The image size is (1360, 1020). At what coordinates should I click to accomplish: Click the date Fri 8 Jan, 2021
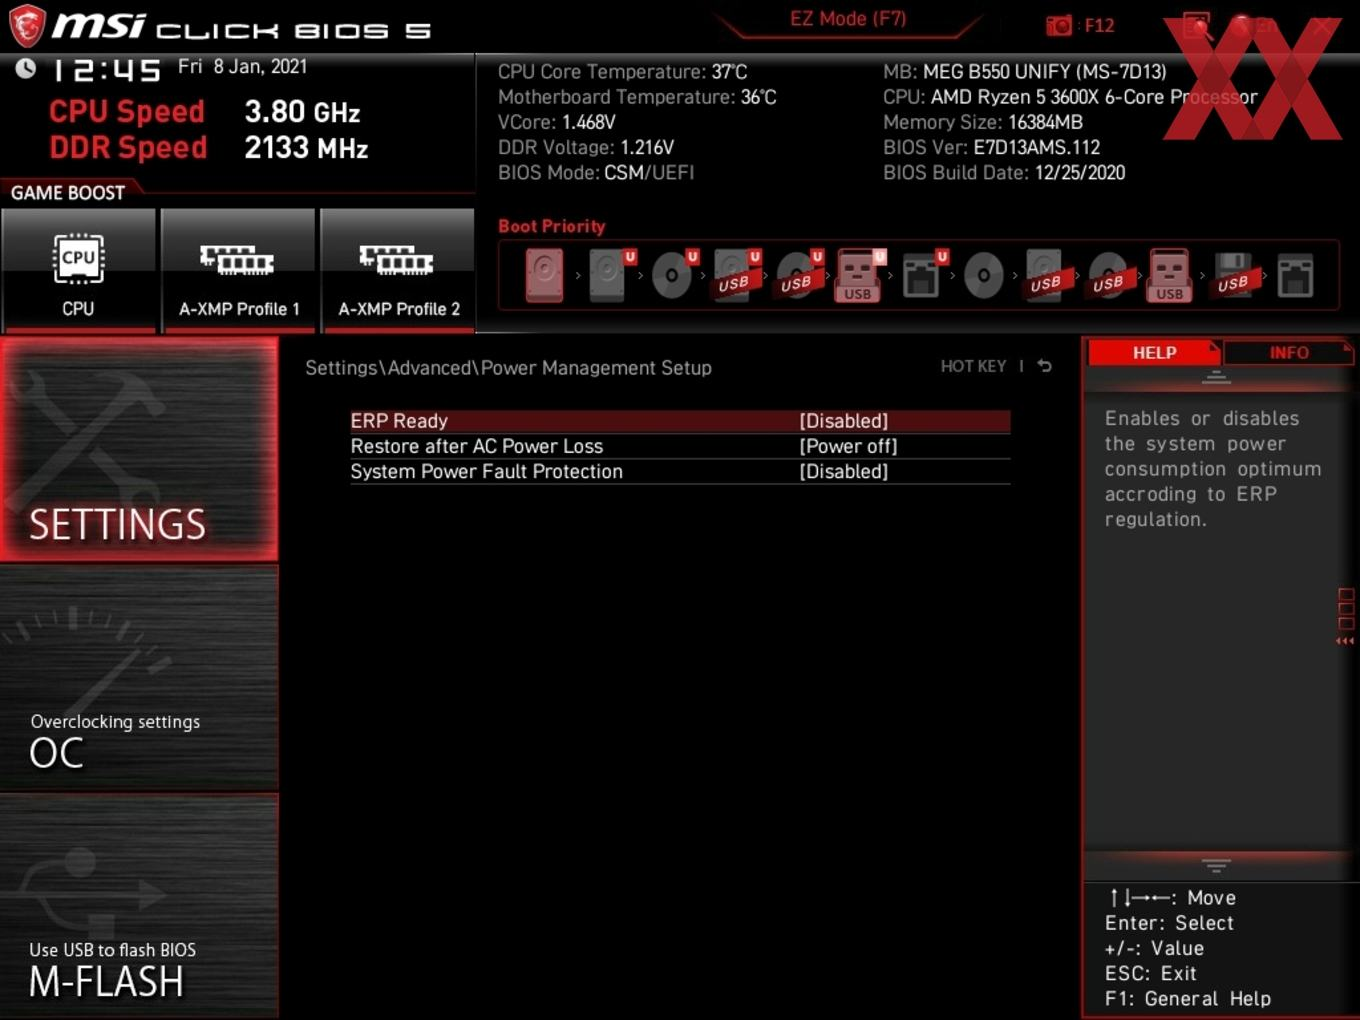243,66
